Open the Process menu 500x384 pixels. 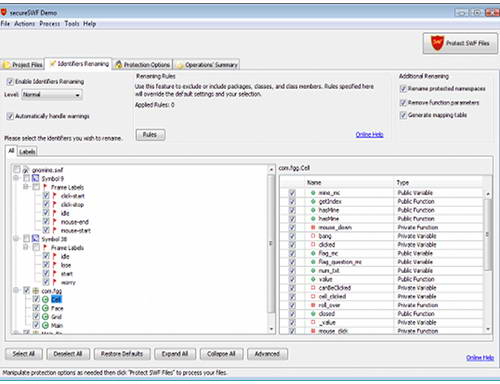point(50,24)
